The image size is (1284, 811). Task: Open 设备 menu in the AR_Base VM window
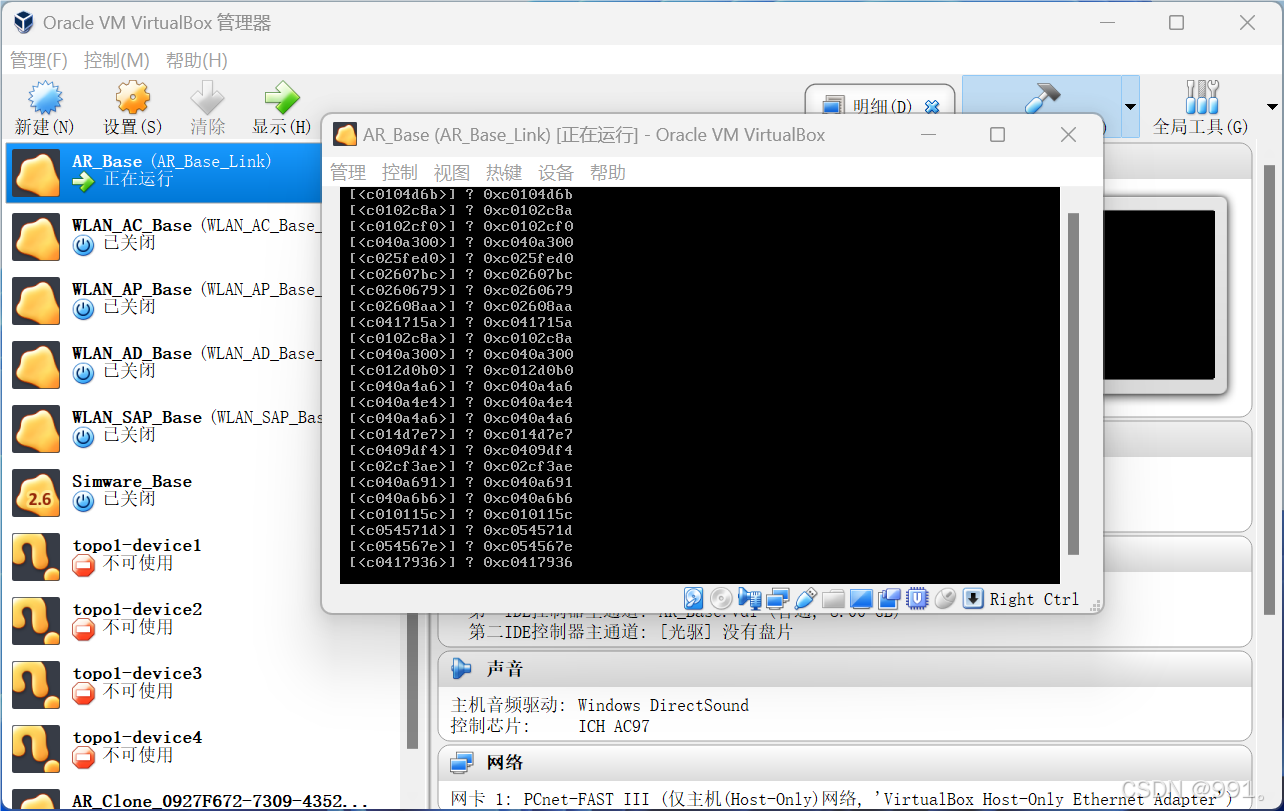[x=556, y=172]
